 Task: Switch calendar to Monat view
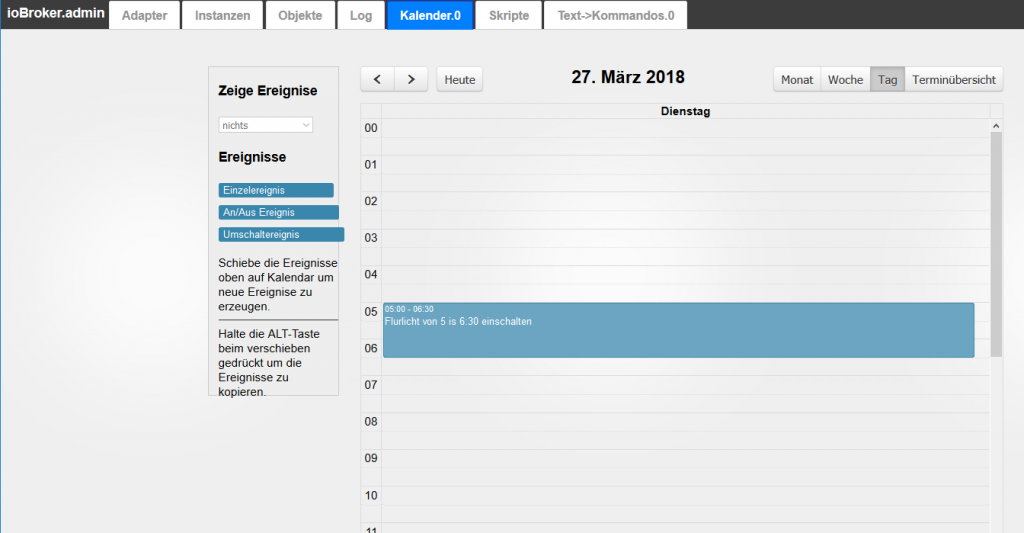(797, 80)
